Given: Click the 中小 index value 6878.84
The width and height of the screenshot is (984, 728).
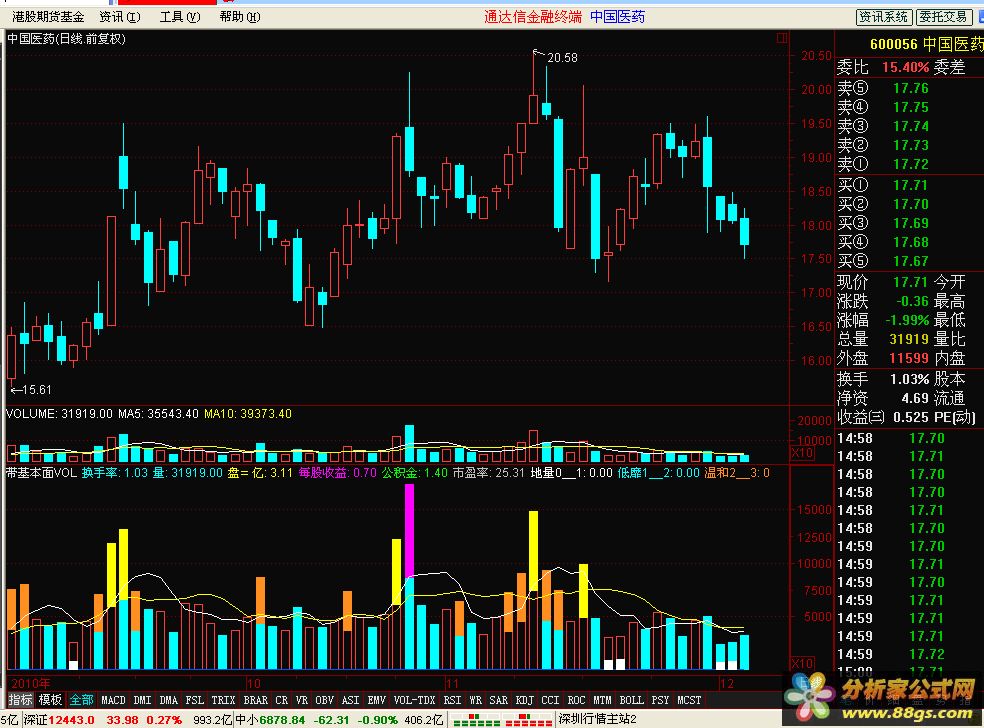Looking at the screenshot, I should [x=282, y=720].
